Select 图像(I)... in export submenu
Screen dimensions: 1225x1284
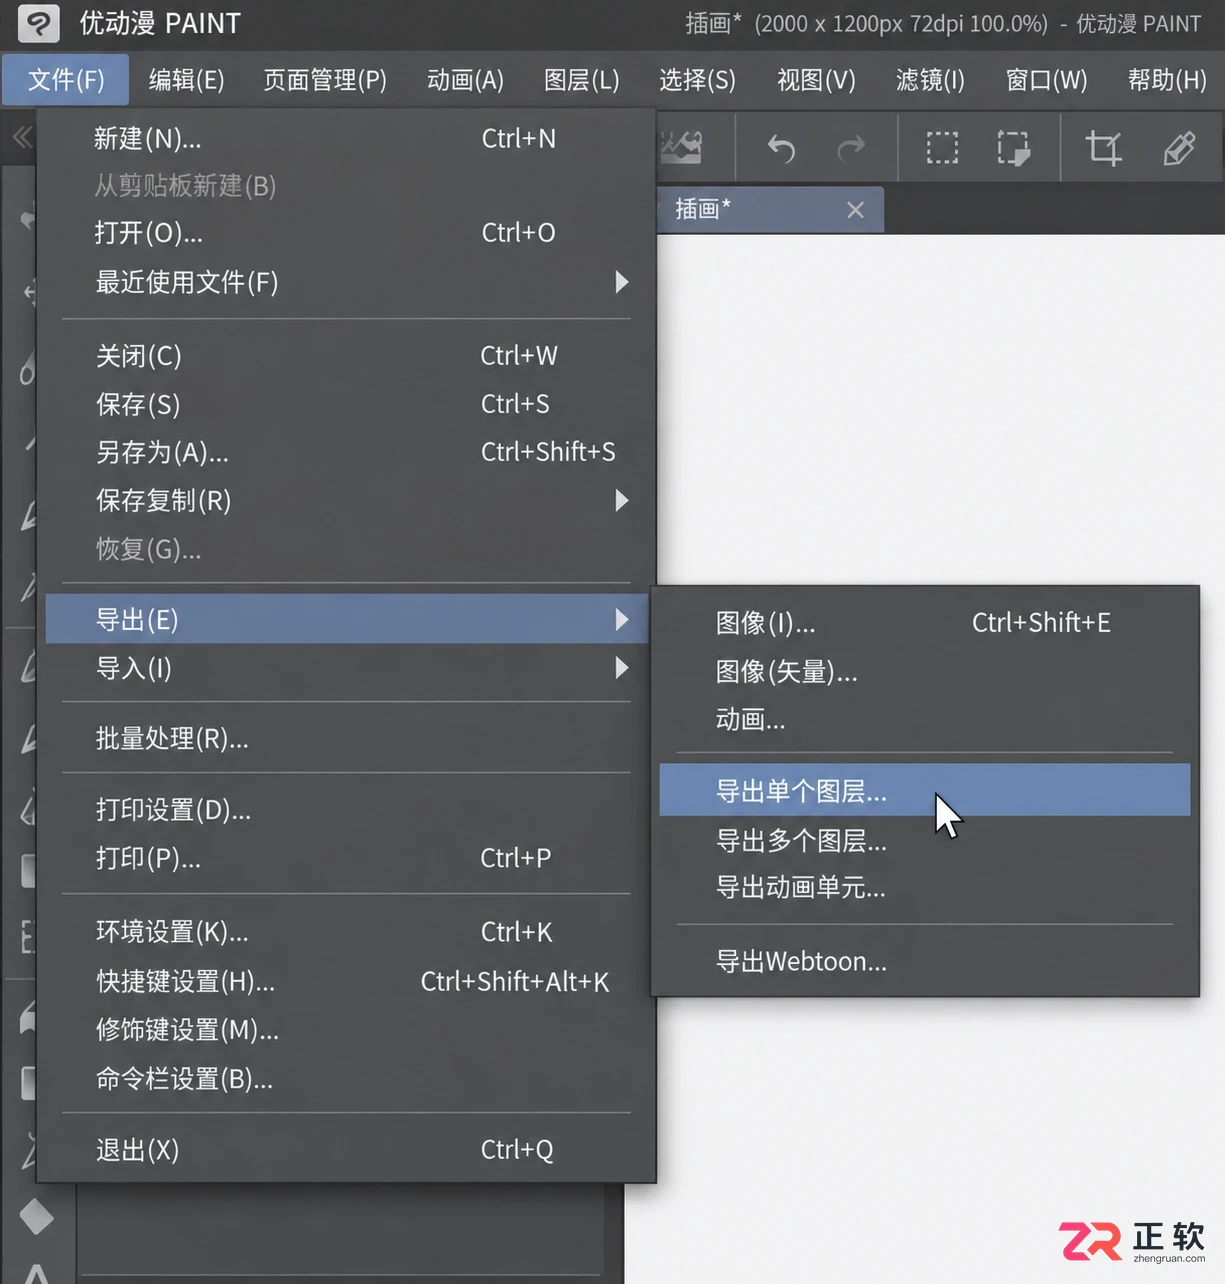925,622
